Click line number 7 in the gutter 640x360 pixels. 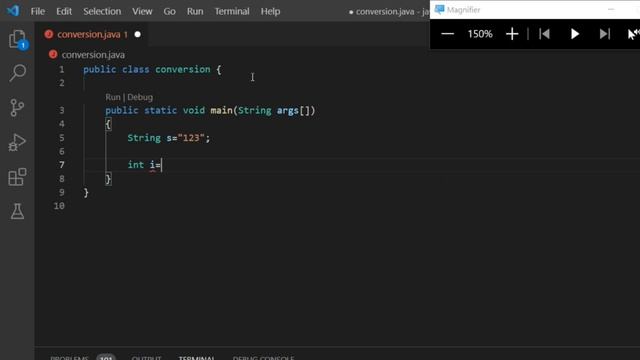pos(62,165)
